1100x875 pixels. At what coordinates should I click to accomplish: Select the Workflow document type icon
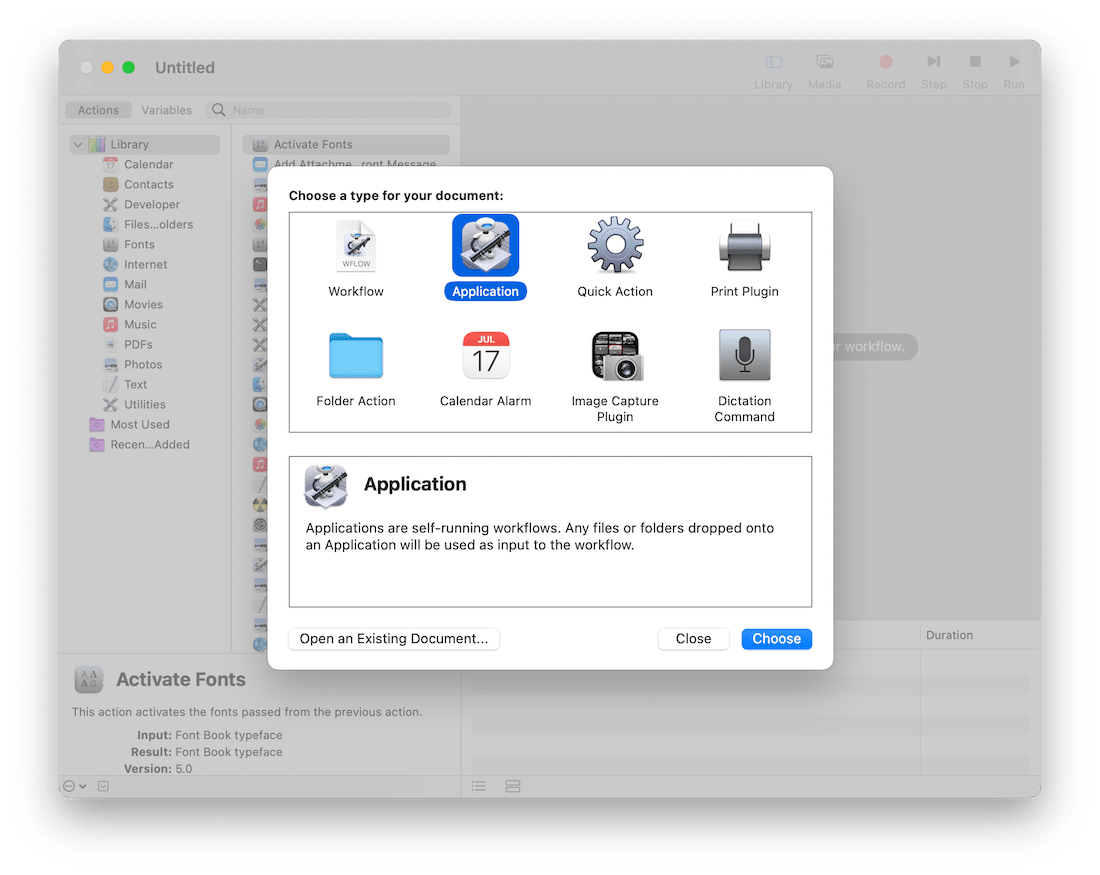tap(356, 247)
